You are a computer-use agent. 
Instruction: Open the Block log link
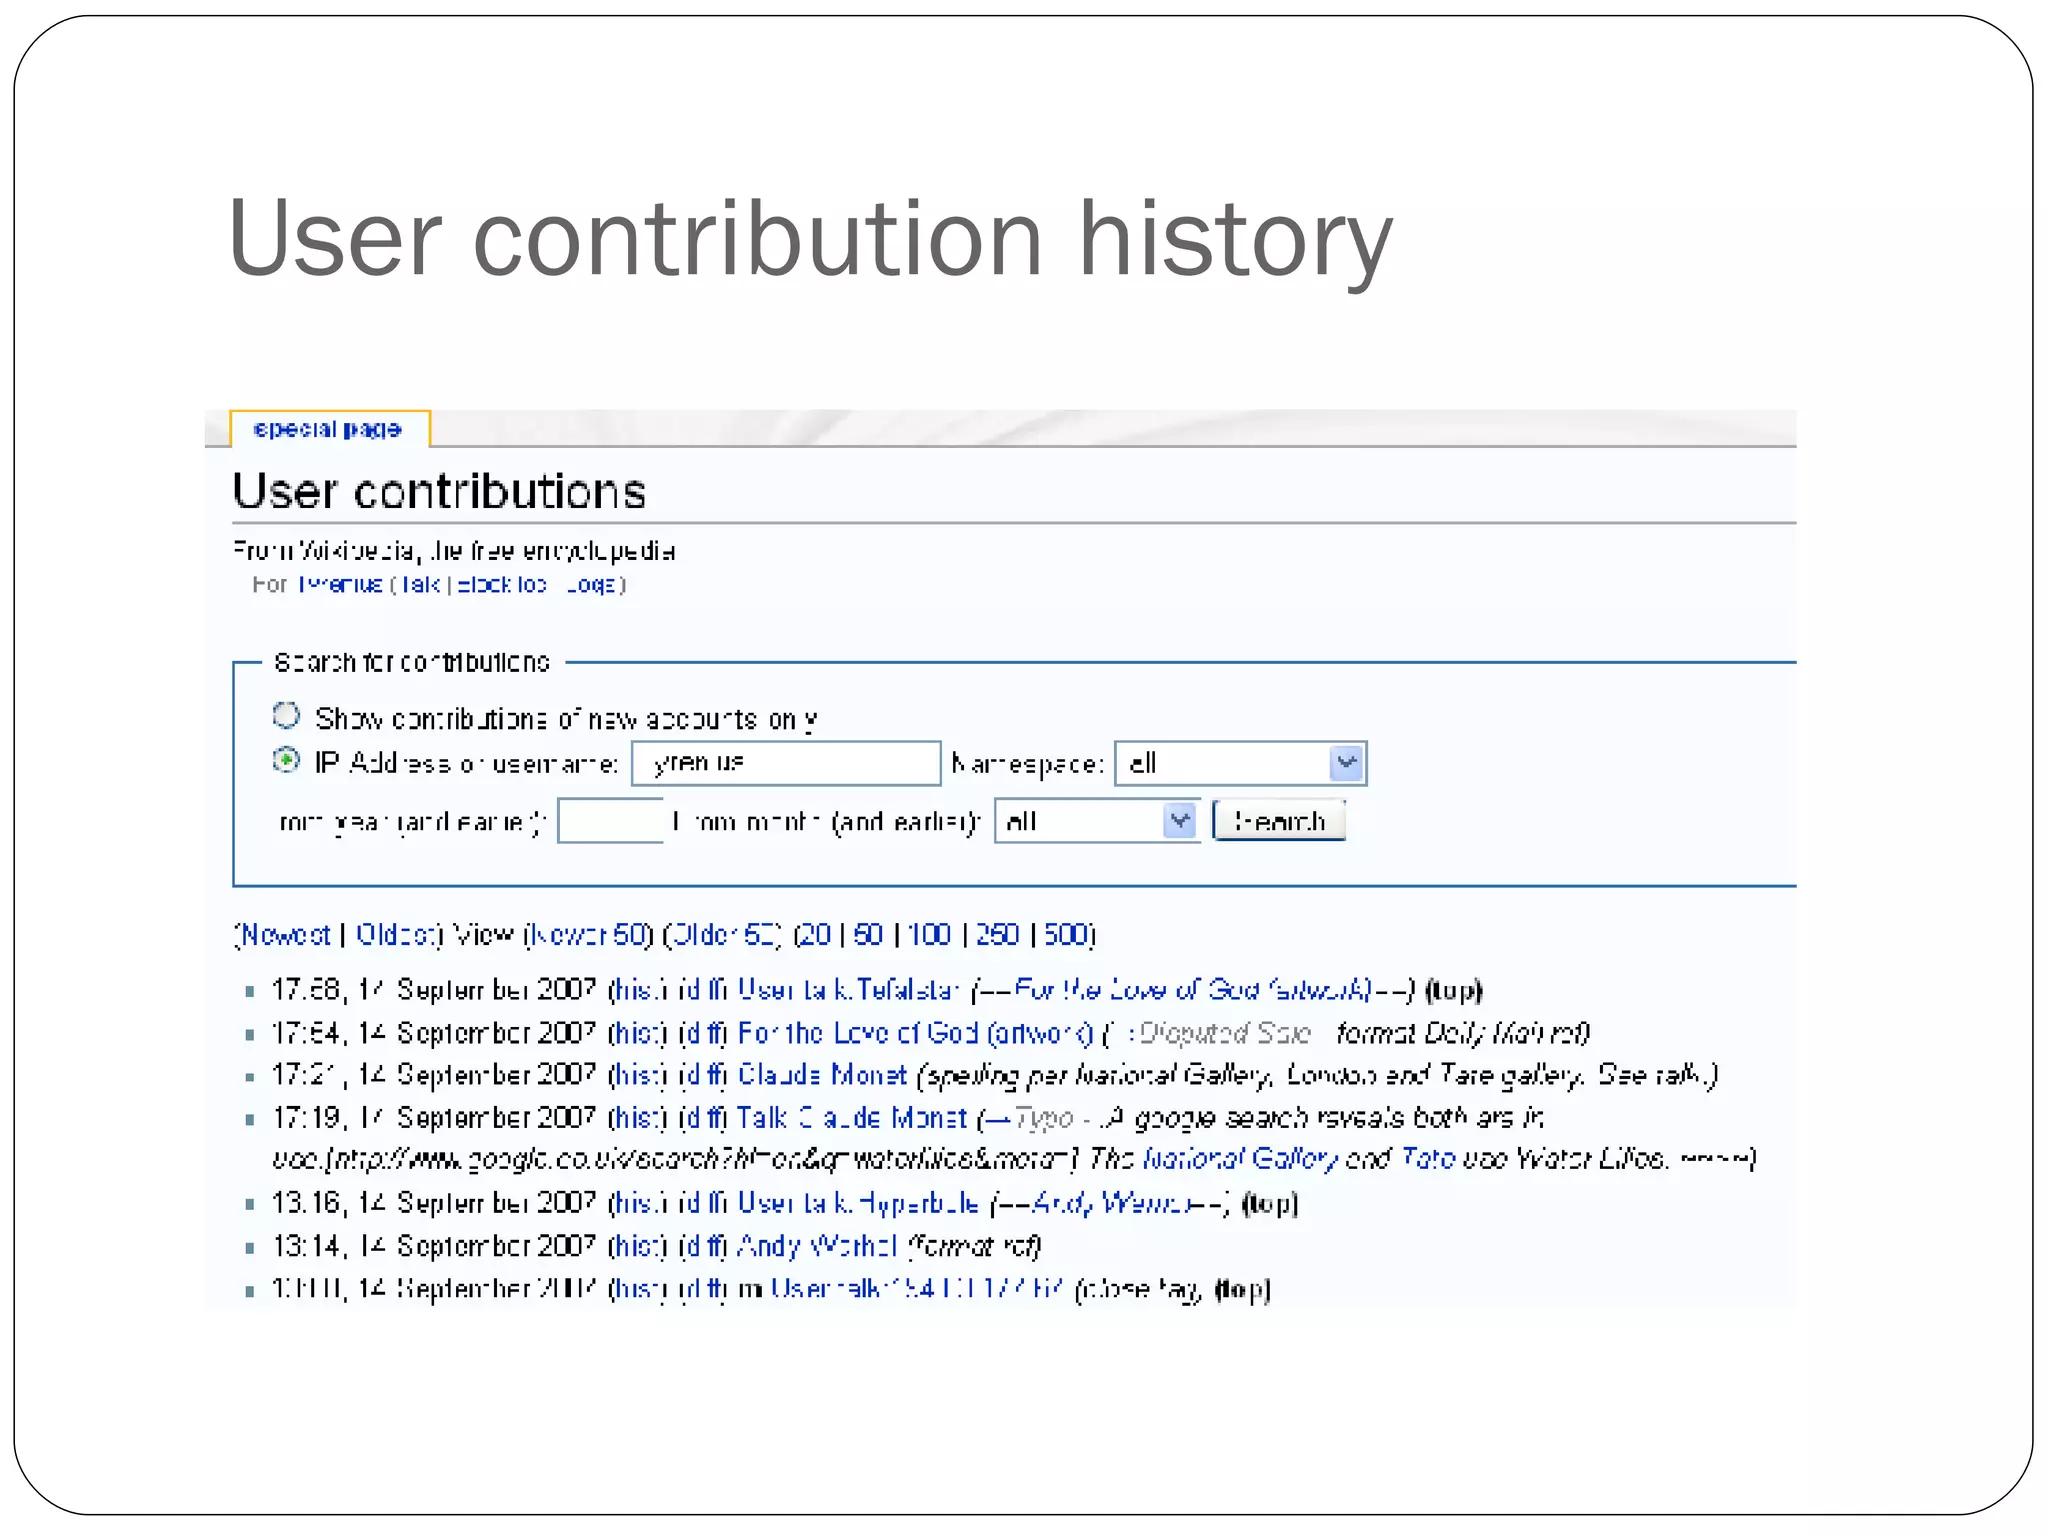[x=502, y=584]
